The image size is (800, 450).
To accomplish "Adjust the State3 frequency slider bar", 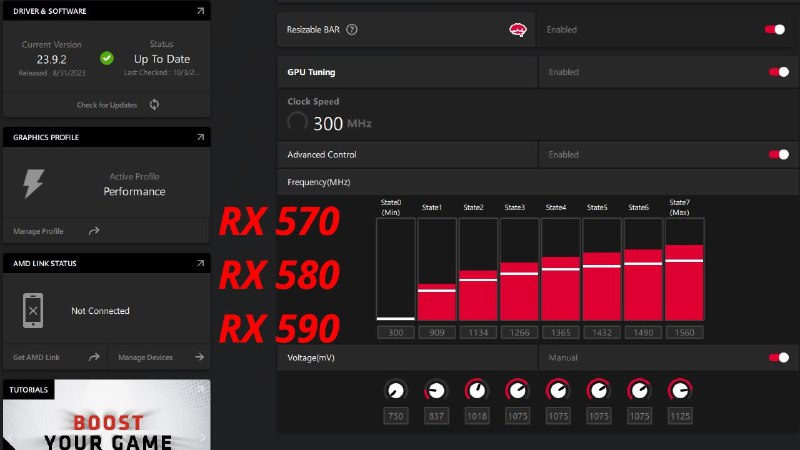I will click(x=519, y=269).
